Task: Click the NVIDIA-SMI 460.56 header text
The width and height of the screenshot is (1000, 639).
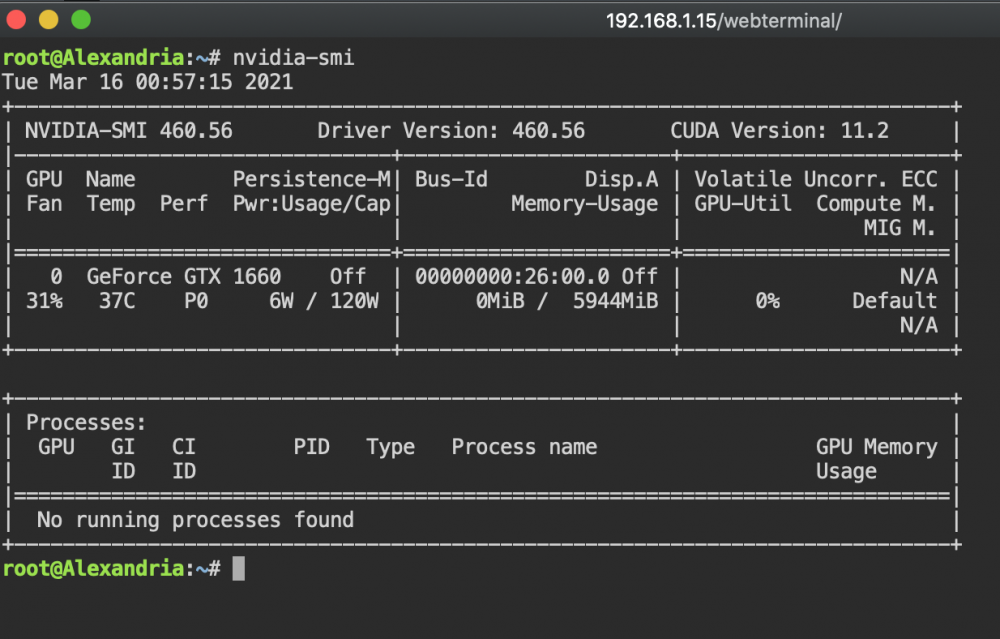Action: click(x=129, y=131)
